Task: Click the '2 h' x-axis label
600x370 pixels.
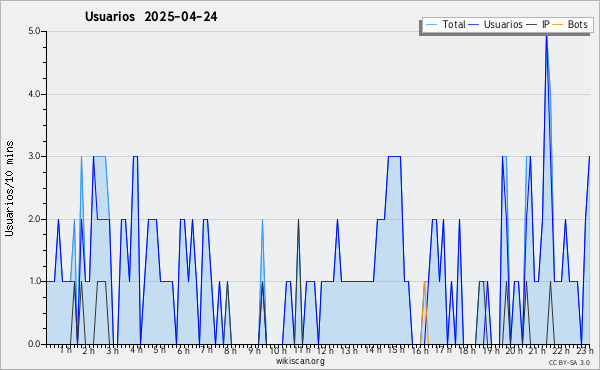Action: coord(88,351)
